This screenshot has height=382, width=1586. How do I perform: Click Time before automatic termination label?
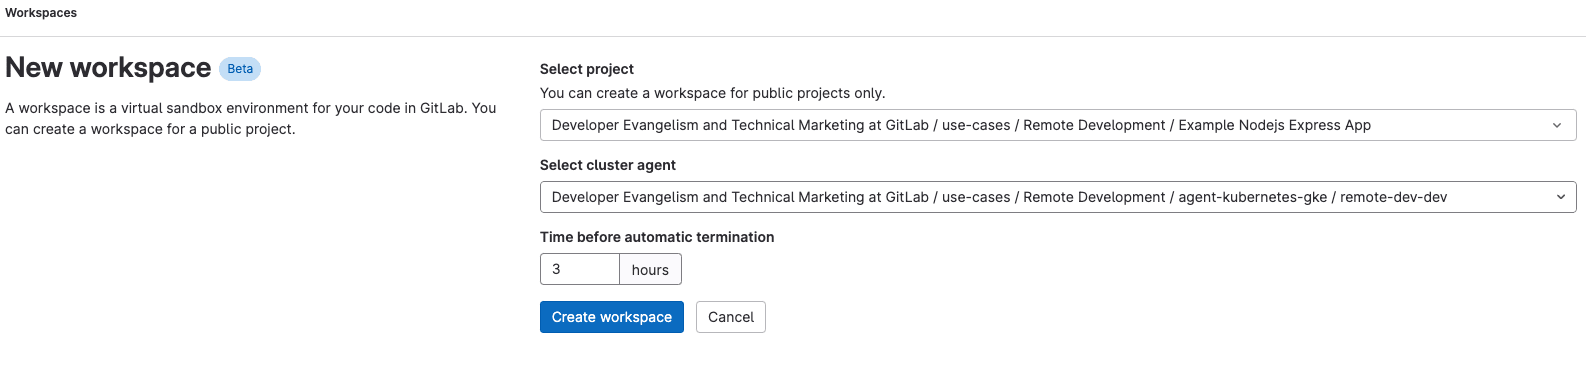[657, 237]
